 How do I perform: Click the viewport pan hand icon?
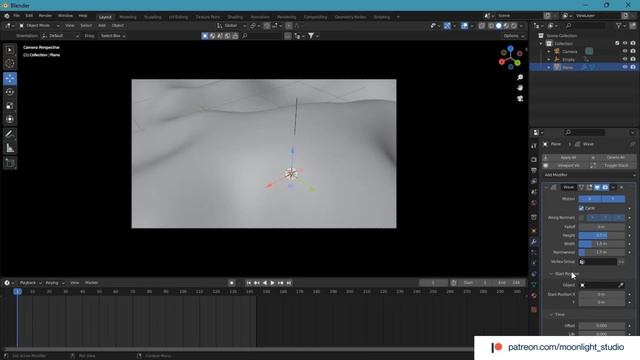[x=520, y=88]
